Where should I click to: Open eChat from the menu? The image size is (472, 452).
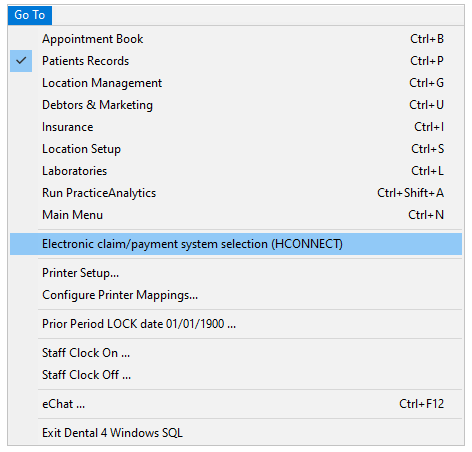pyautogui.click(x=236, y=404)
